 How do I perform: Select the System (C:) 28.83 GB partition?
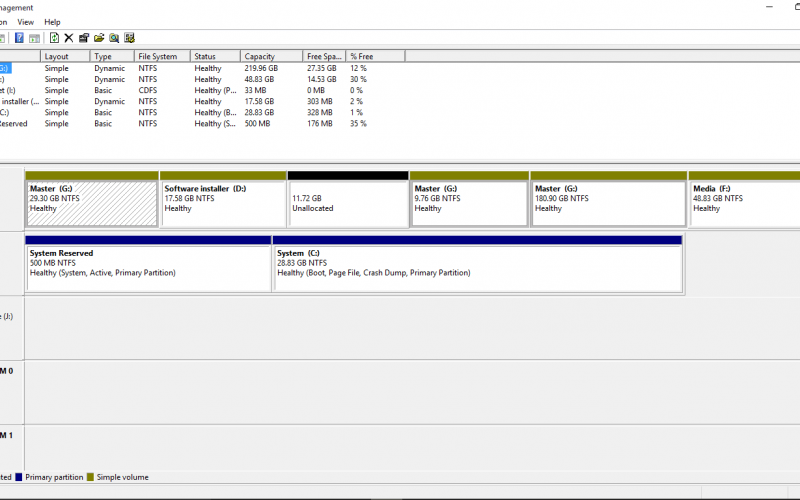pyautogui.click(x=478, y=268)
